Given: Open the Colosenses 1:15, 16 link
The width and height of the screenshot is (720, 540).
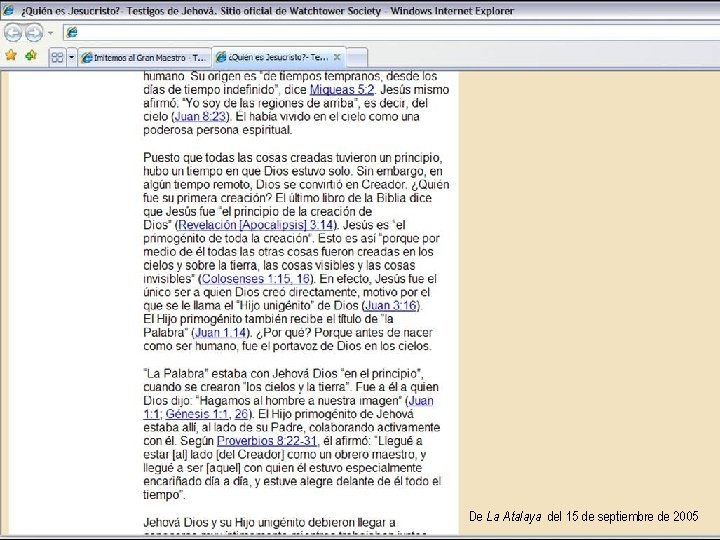Looking at the screenshot, I should pyautogui.click(x=256, y=278).
